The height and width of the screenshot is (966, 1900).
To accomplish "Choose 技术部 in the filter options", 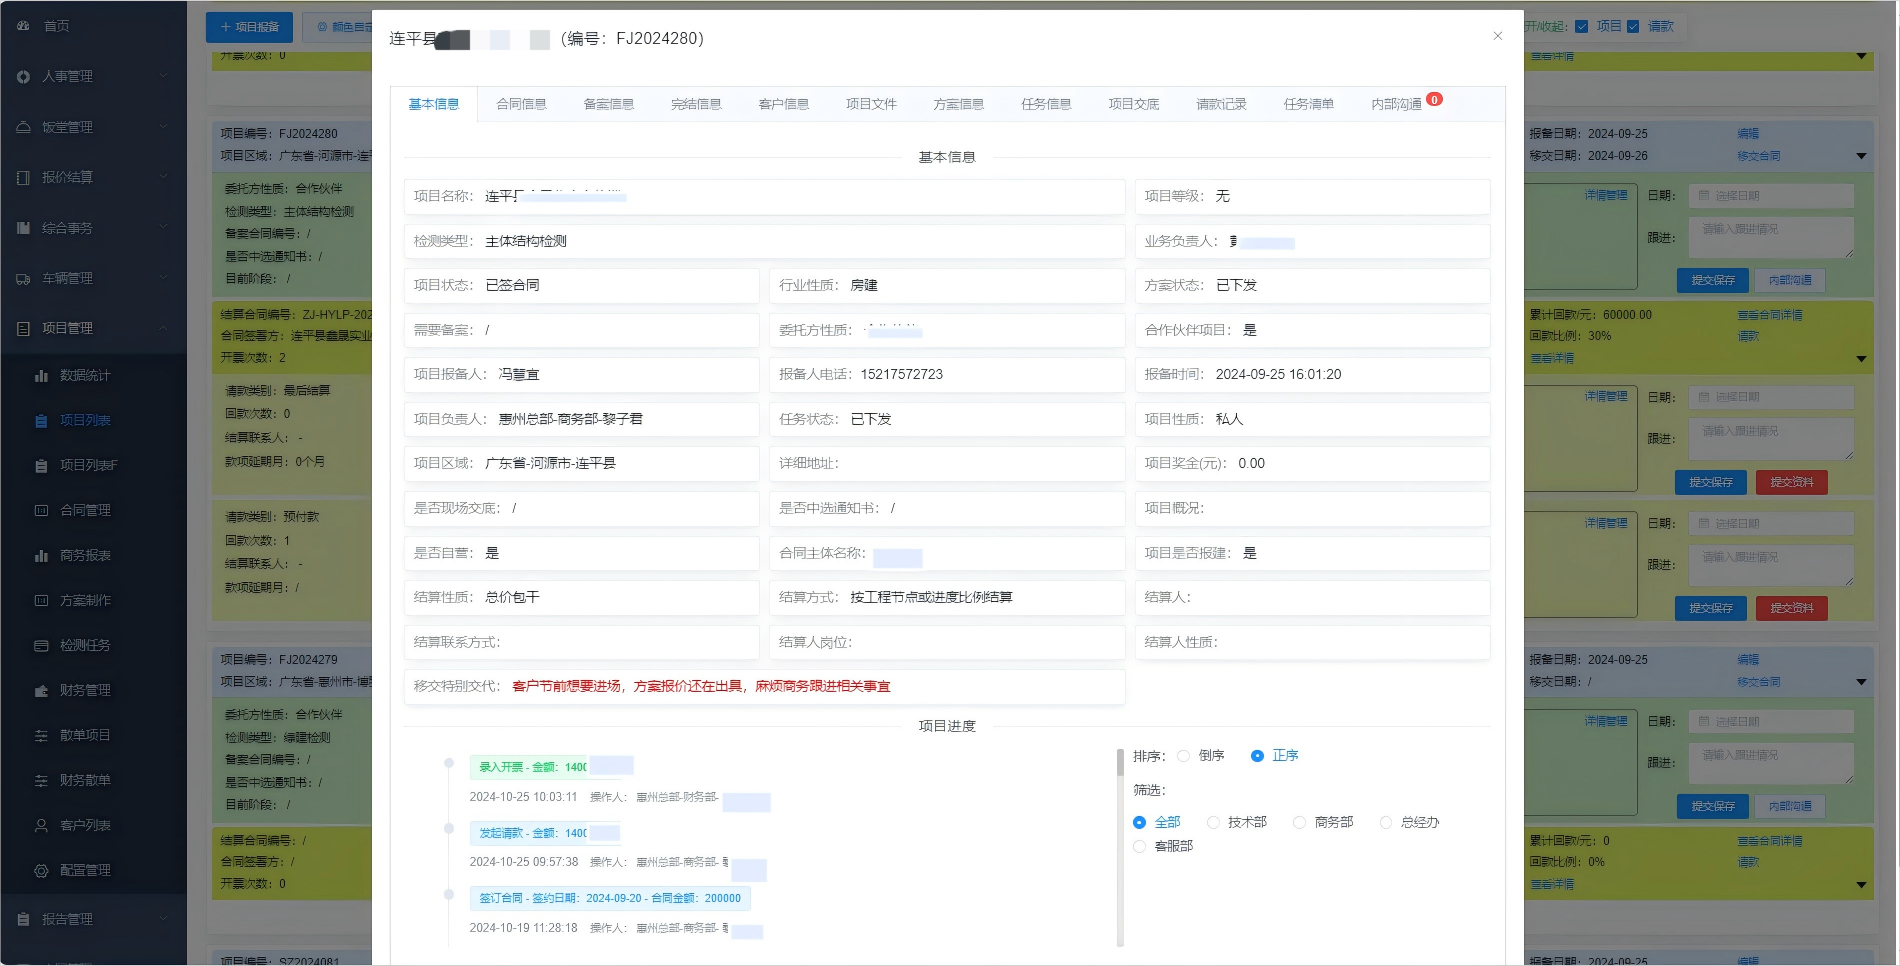I will click(x=1213, y=822).
